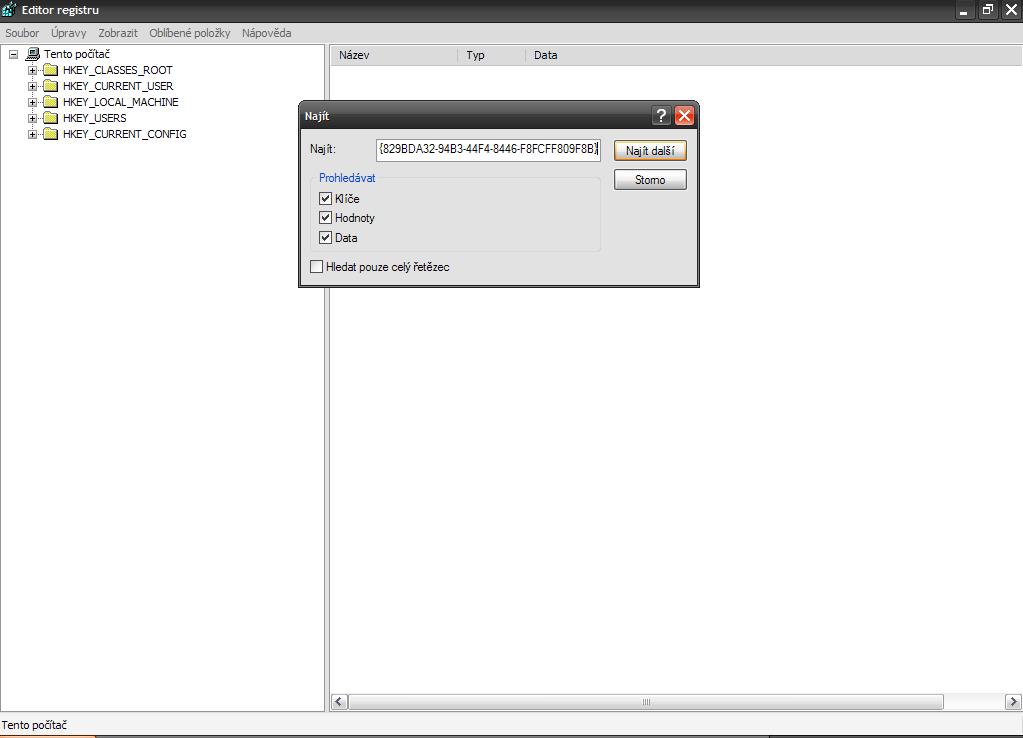Expand the HKEY_CURRENT_CONFIG node
Viewport: 1023px width, 738px height.
(32, 134)
